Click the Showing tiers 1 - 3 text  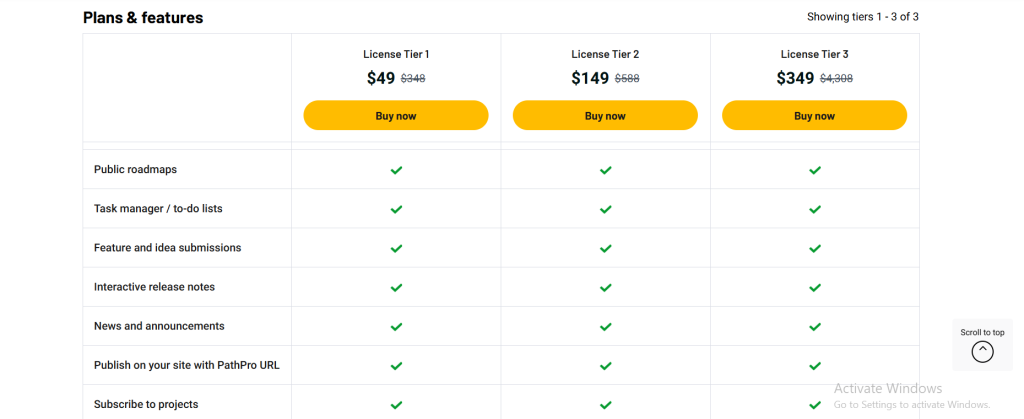pos(862,17)
